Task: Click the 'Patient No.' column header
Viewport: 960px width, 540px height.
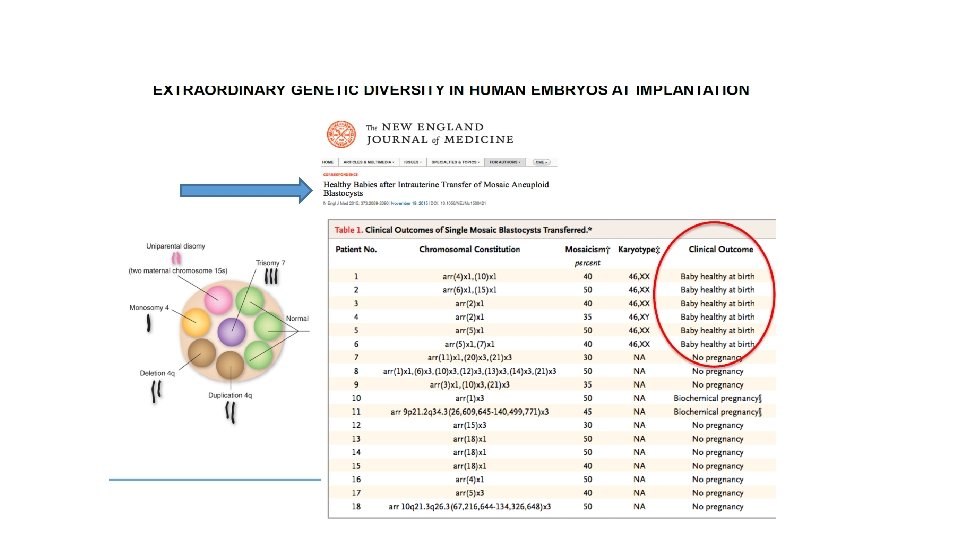Action: point(356,249)
